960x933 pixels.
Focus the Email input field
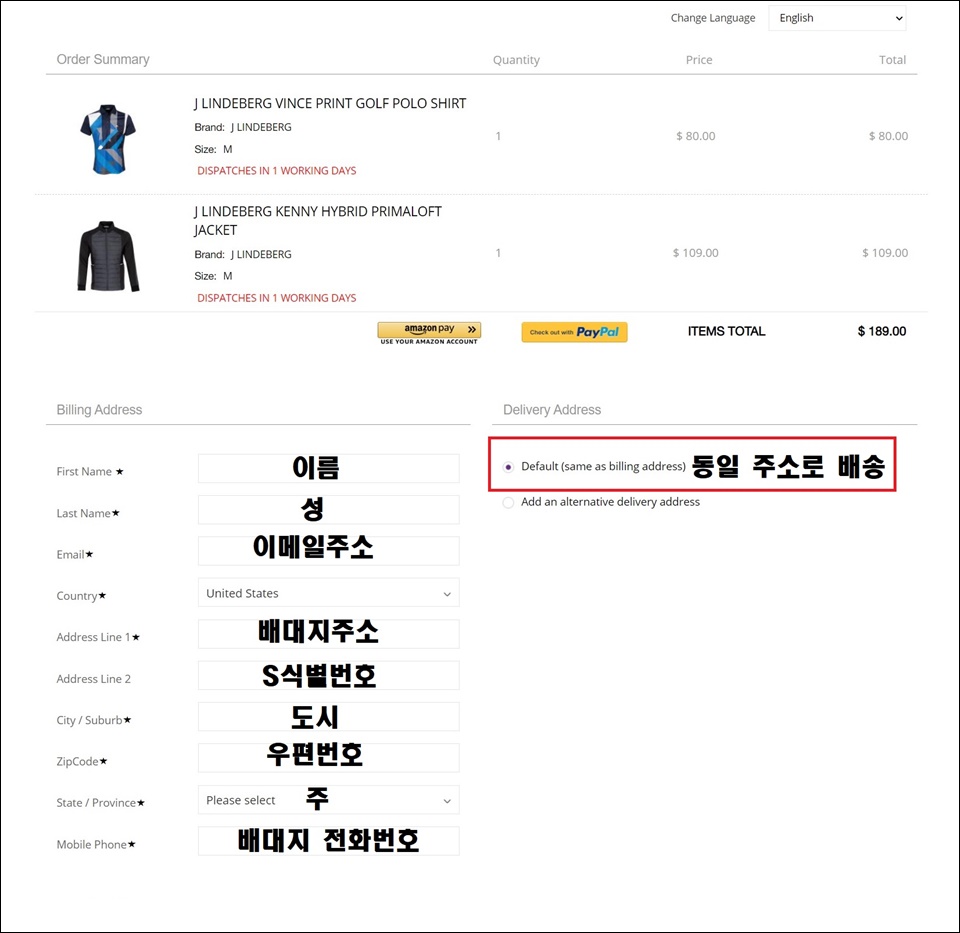point(329,551)
